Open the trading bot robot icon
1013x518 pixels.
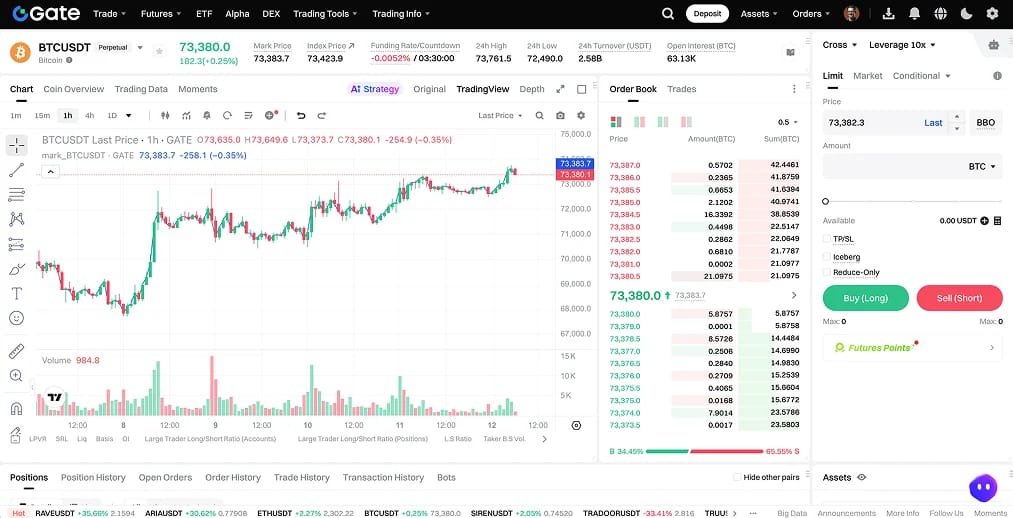point(994,45)
